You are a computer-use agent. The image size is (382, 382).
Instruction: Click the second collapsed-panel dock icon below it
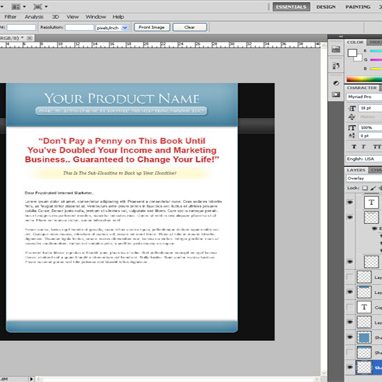tap(336, 66)
